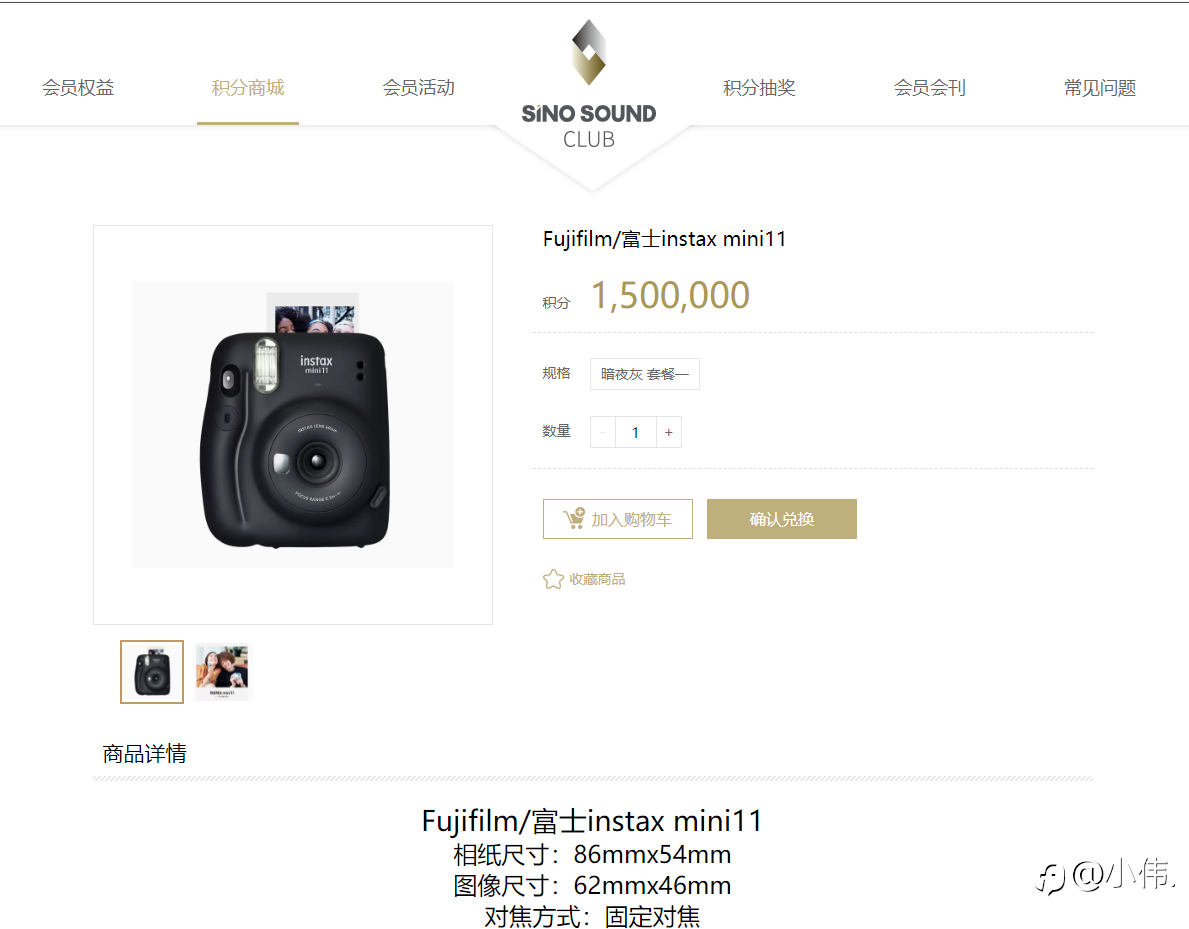1189x929 pixels.
Task: Go to the 会员活动 page
Action: (419, 88)
